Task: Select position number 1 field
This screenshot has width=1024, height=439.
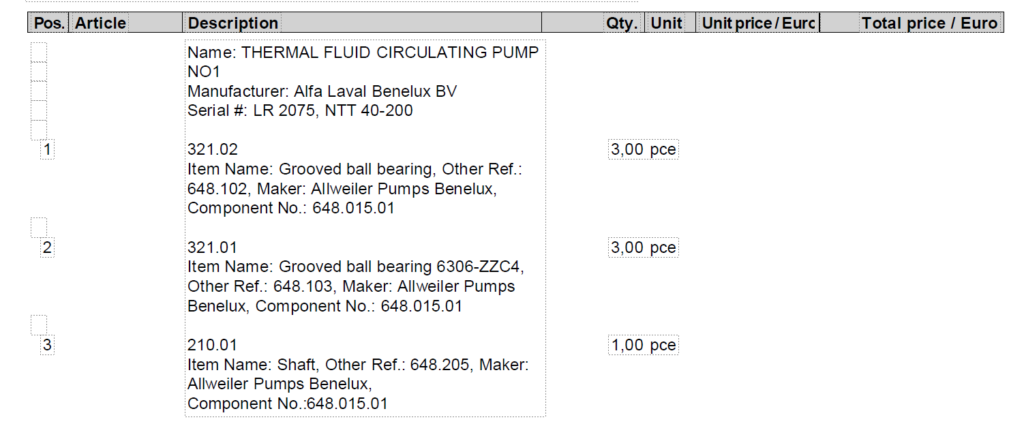Action: [x=46, y=150]
